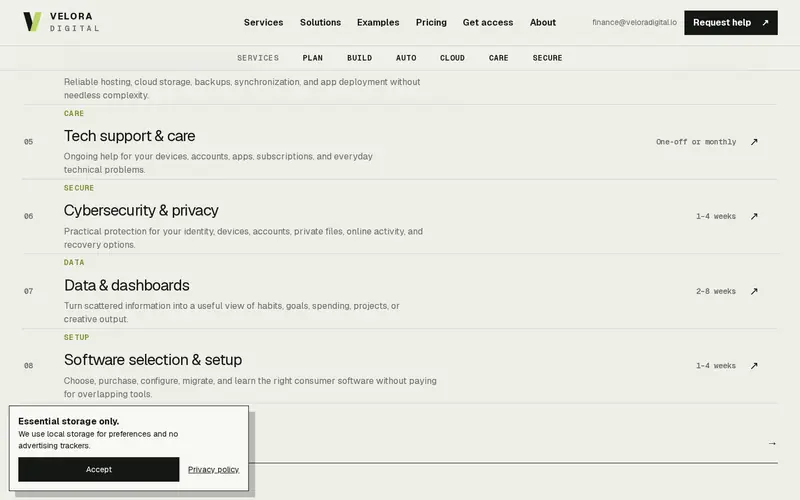Screen dimensions: 800x500
Task: Jump to the AUTO section tab
Action: tap(406, 58)
